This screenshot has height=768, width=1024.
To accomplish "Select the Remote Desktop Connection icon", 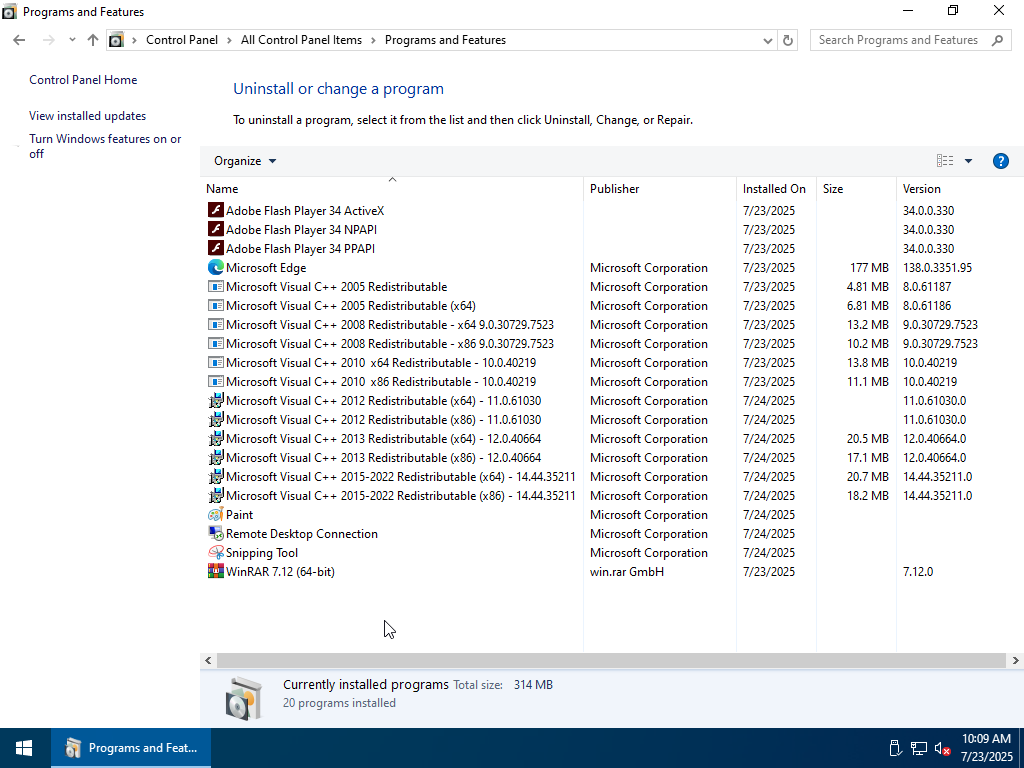I will click(215, 534).
